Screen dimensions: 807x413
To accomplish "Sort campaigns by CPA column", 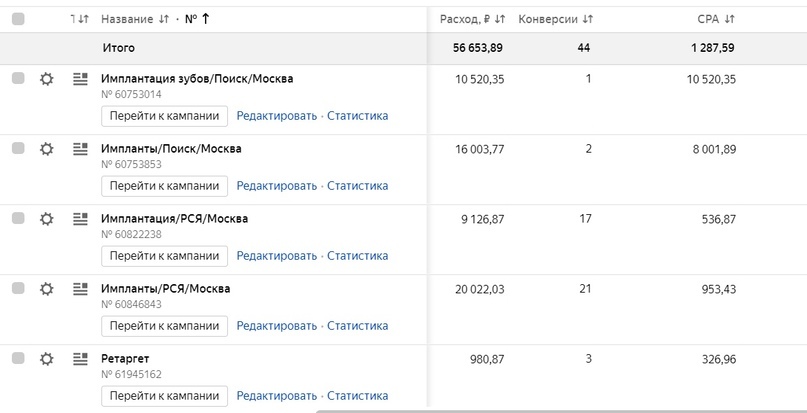I will pos(715,19).
